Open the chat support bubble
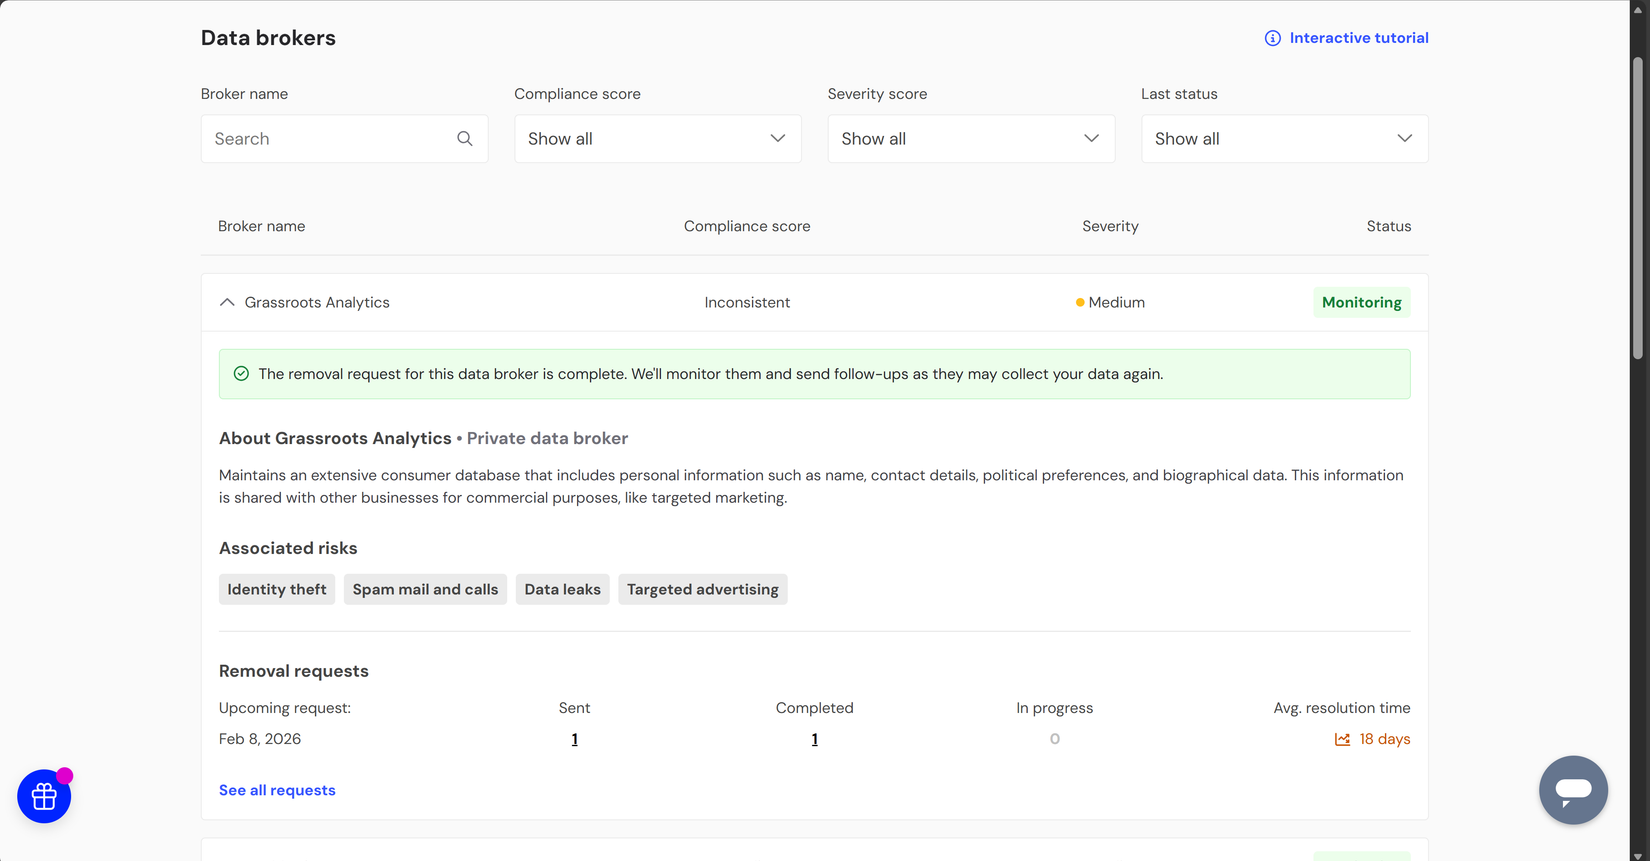The width and height of the screenshot is (1650, 861). [1573, 790]
